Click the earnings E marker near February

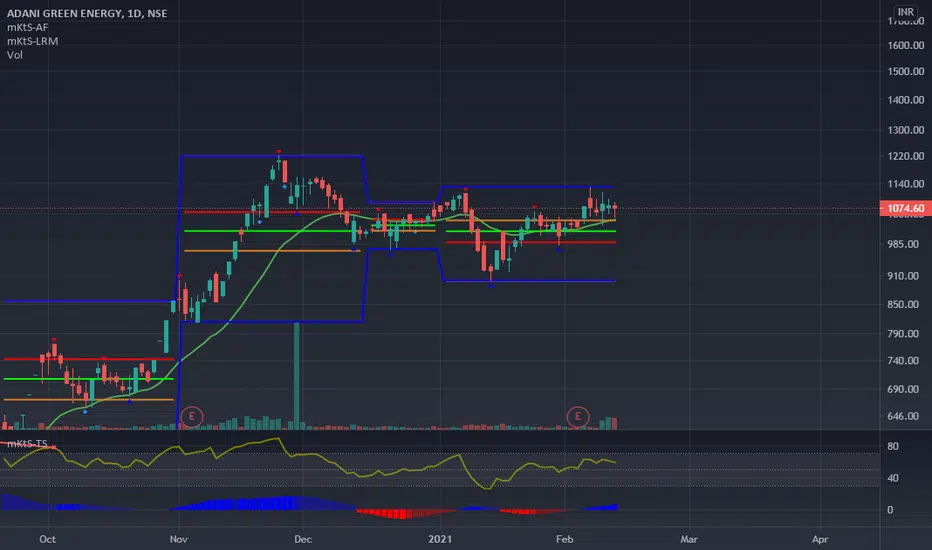pos(578,417)
